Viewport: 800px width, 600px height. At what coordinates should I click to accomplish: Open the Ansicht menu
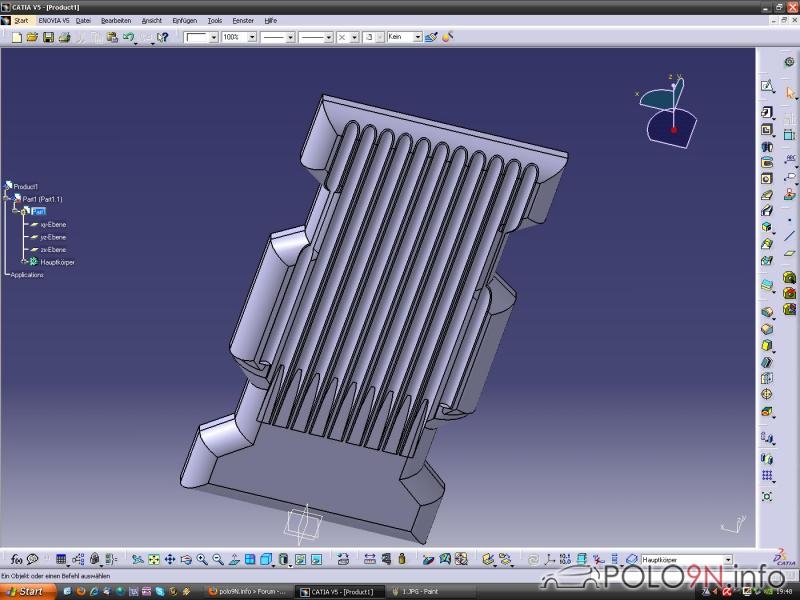point(152,20)
